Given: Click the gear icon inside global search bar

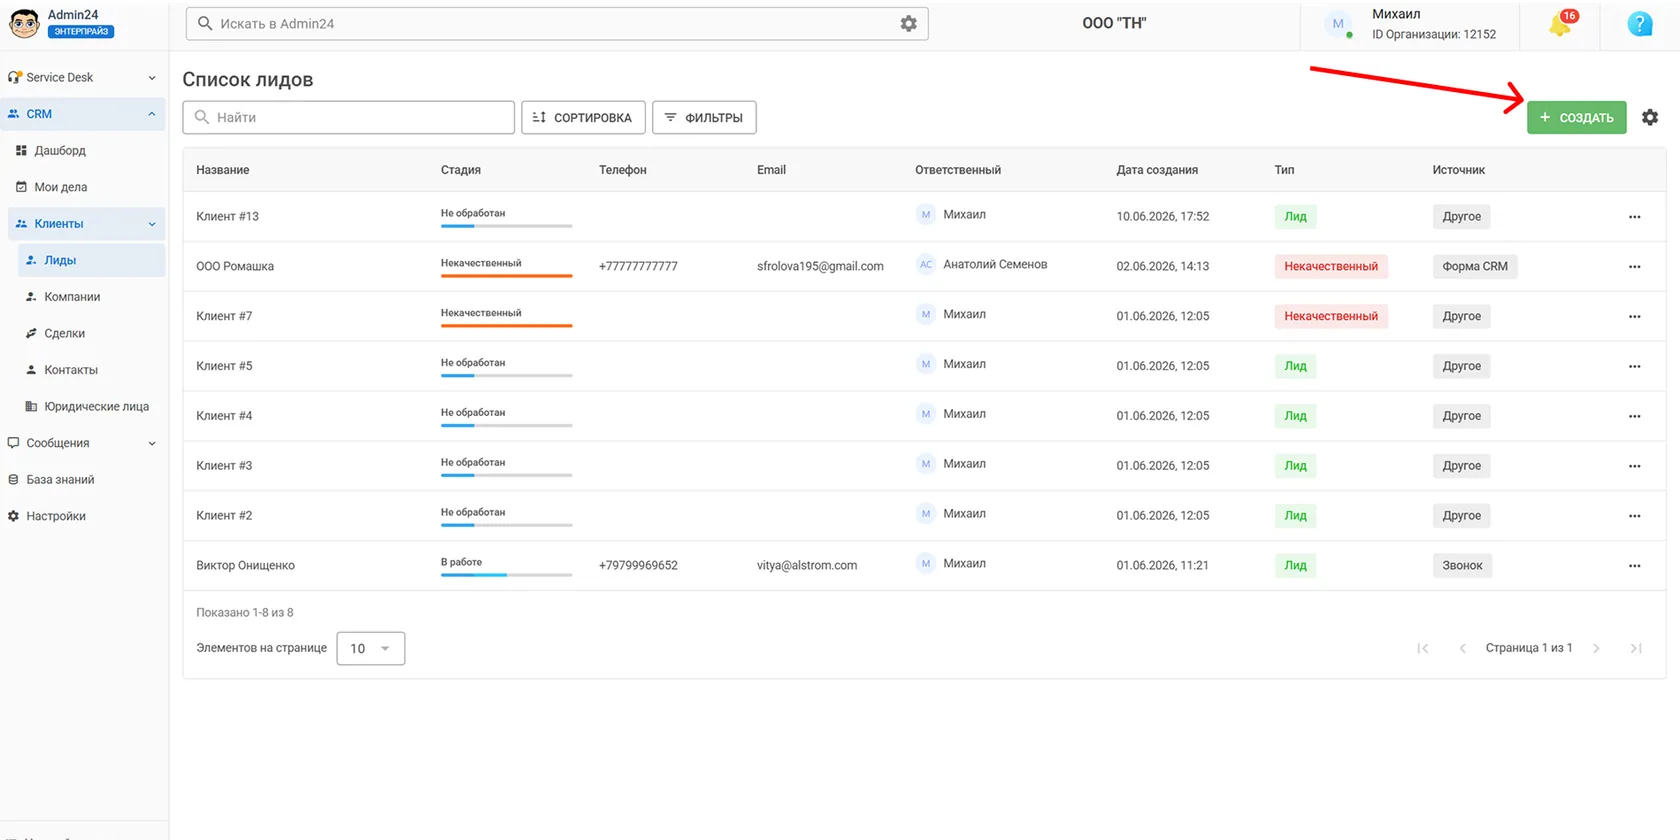Looking at the screenshot, I should click(x=908, y=23).
